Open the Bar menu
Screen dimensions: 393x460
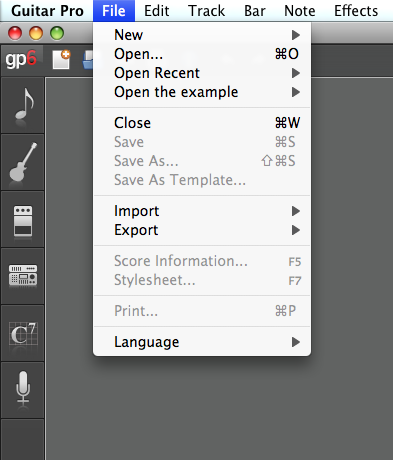click(255, 11)
